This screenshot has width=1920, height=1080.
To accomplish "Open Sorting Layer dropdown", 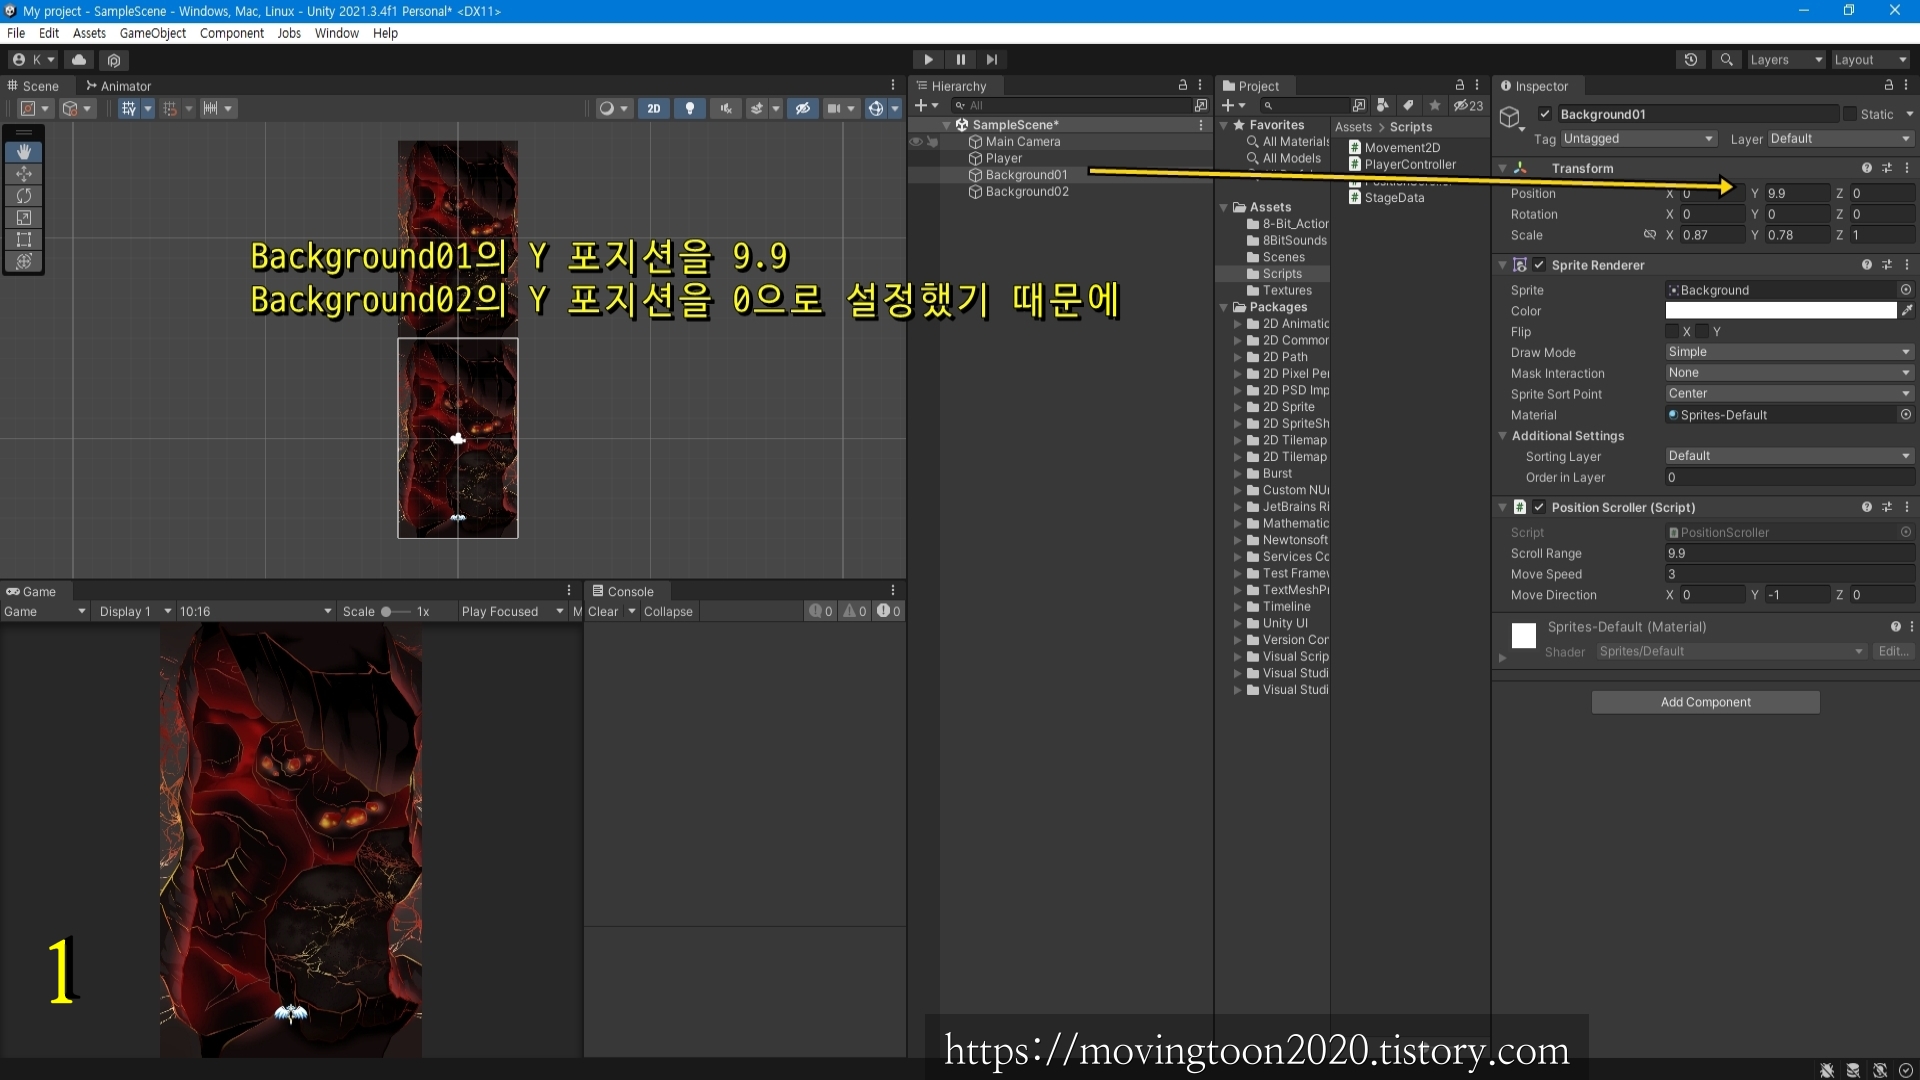I will (1789, 456).
